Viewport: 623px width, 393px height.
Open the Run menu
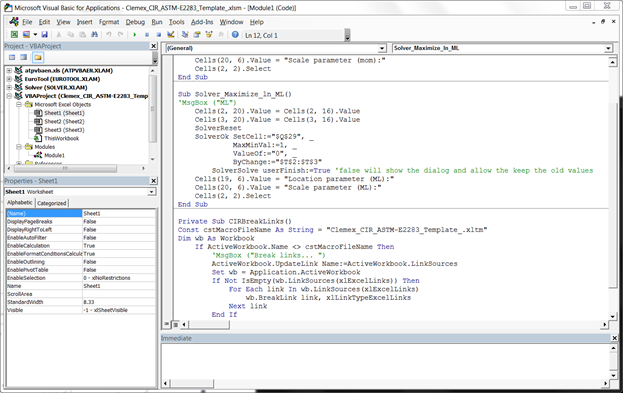157,22
